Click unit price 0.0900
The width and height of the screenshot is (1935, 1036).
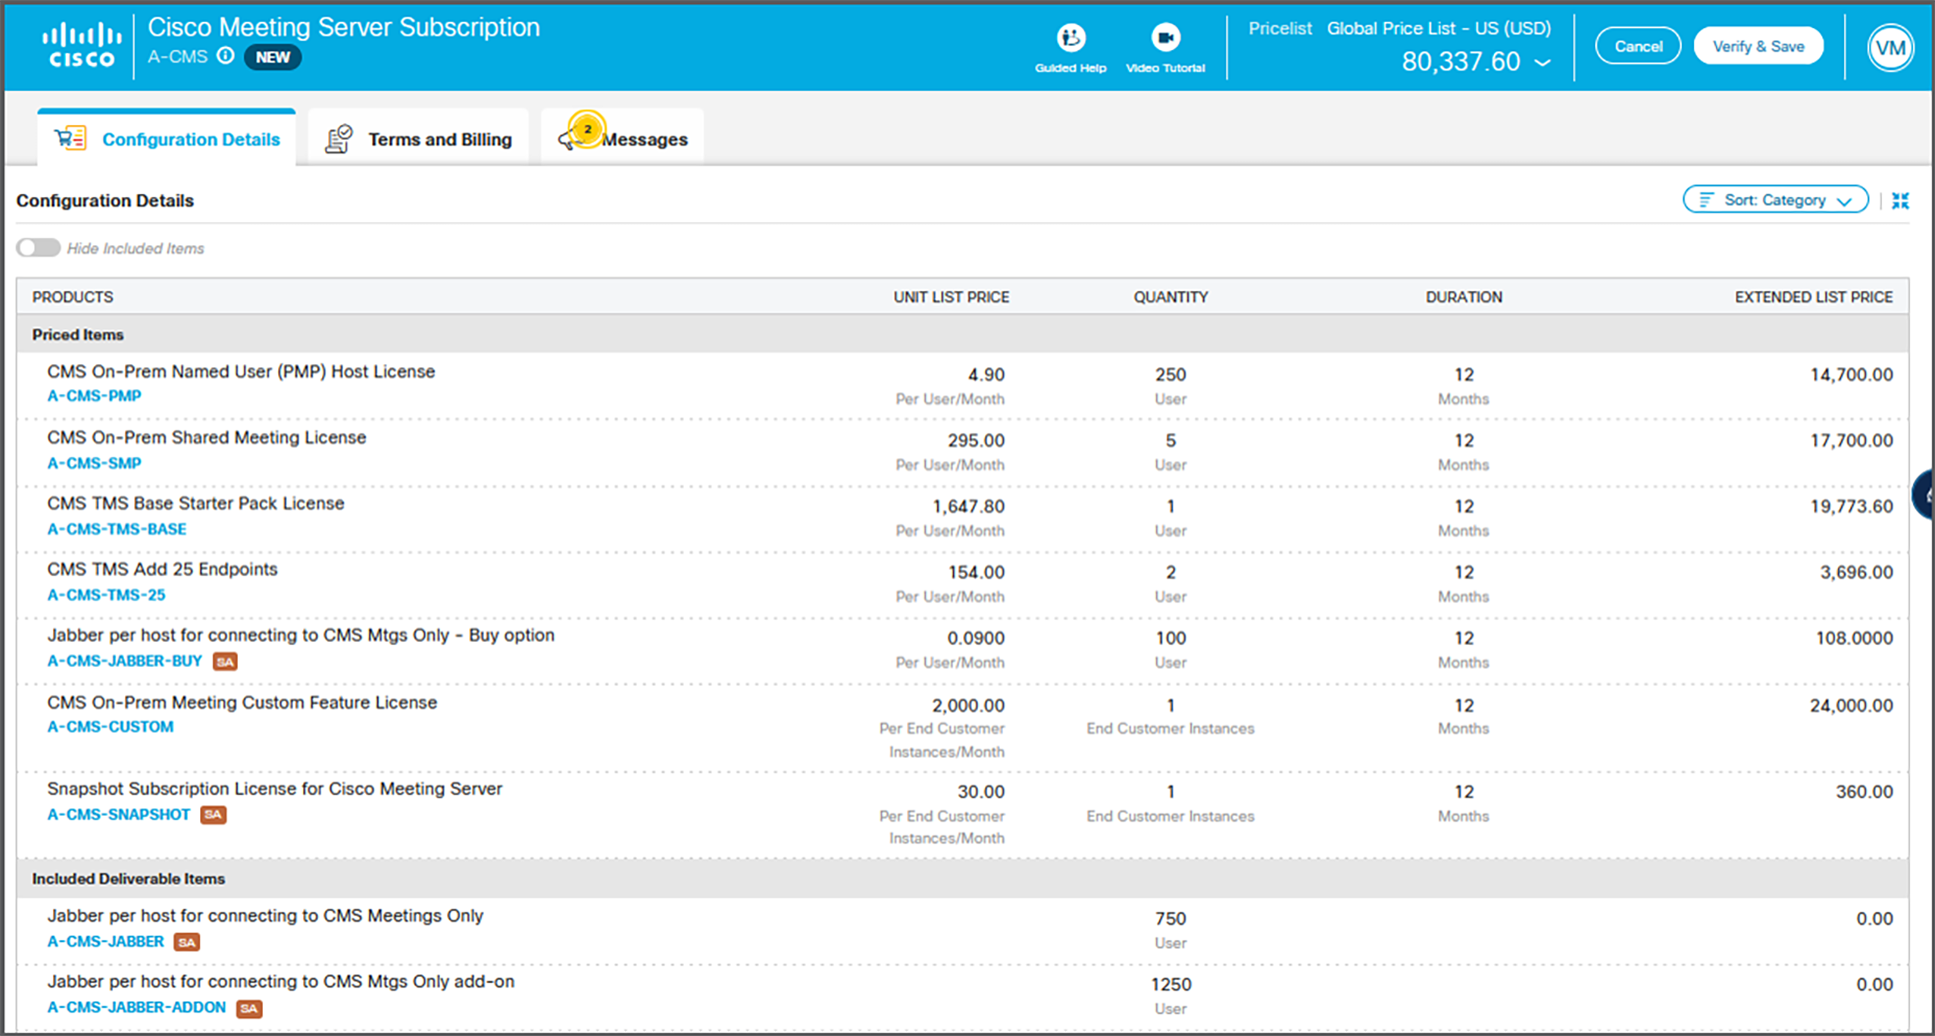click(x=976, y=639)
